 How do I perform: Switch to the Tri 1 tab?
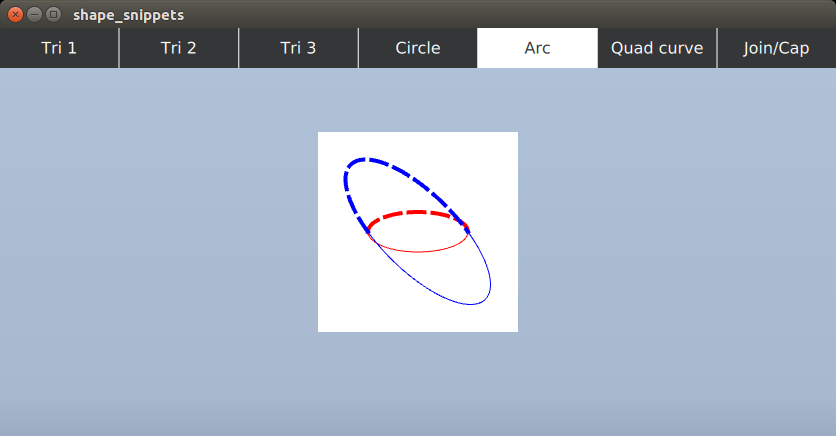tap(59, 48)
